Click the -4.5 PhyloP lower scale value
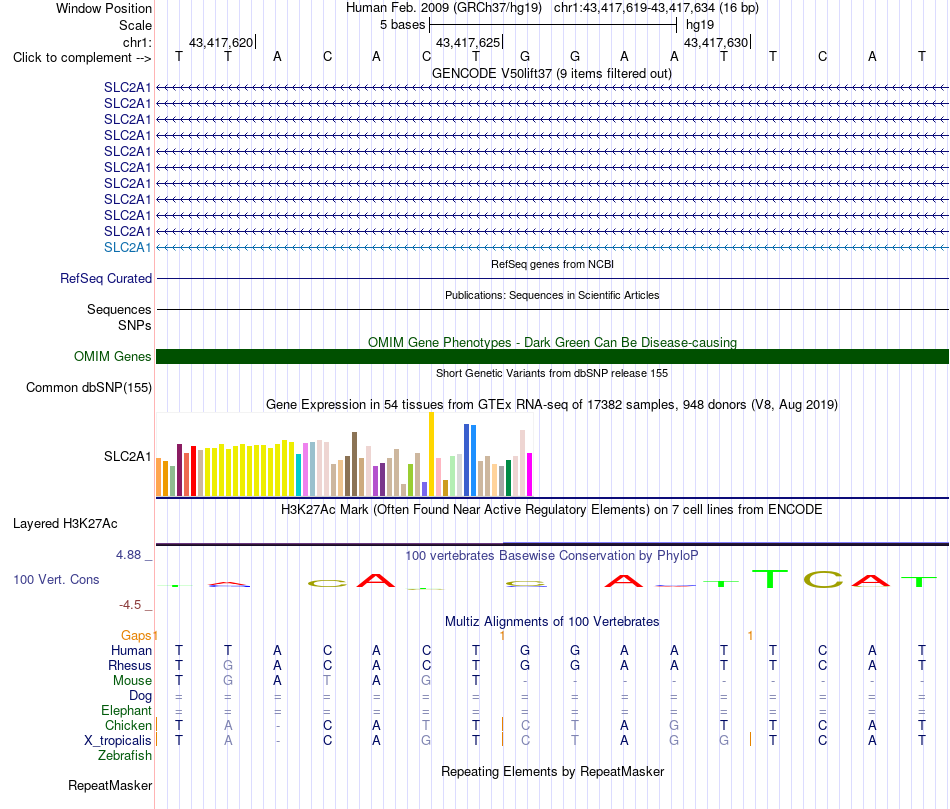950x809 pixels. tap(130, 605)
